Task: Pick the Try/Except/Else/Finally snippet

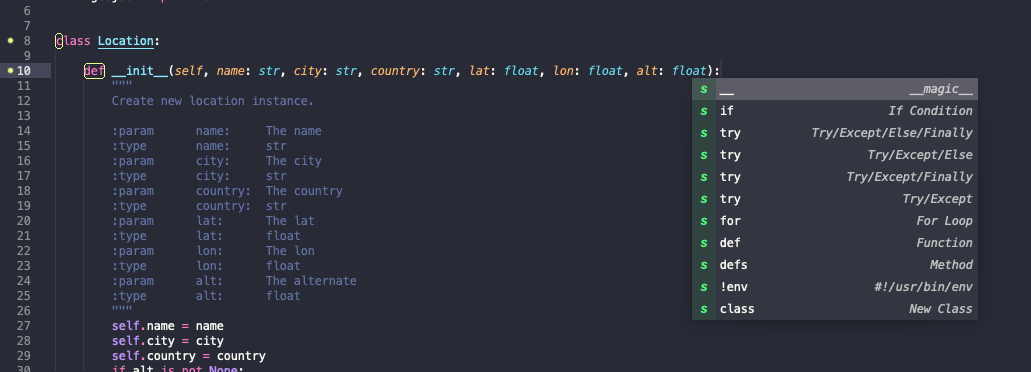Action: point(835,133)
